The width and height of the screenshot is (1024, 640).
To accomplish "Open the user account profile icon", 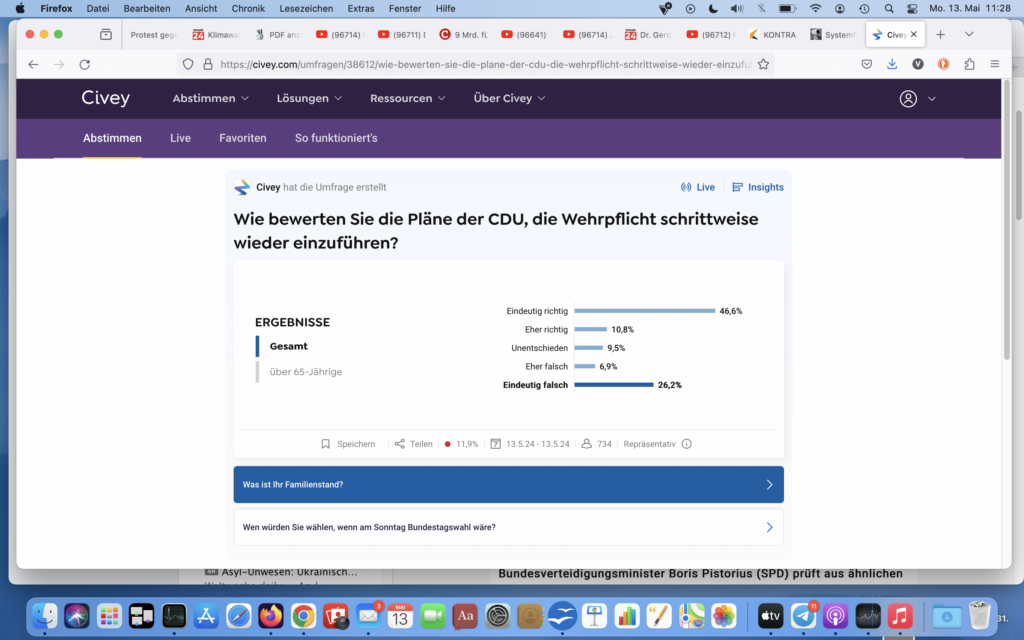I will [x=908, y=99].
